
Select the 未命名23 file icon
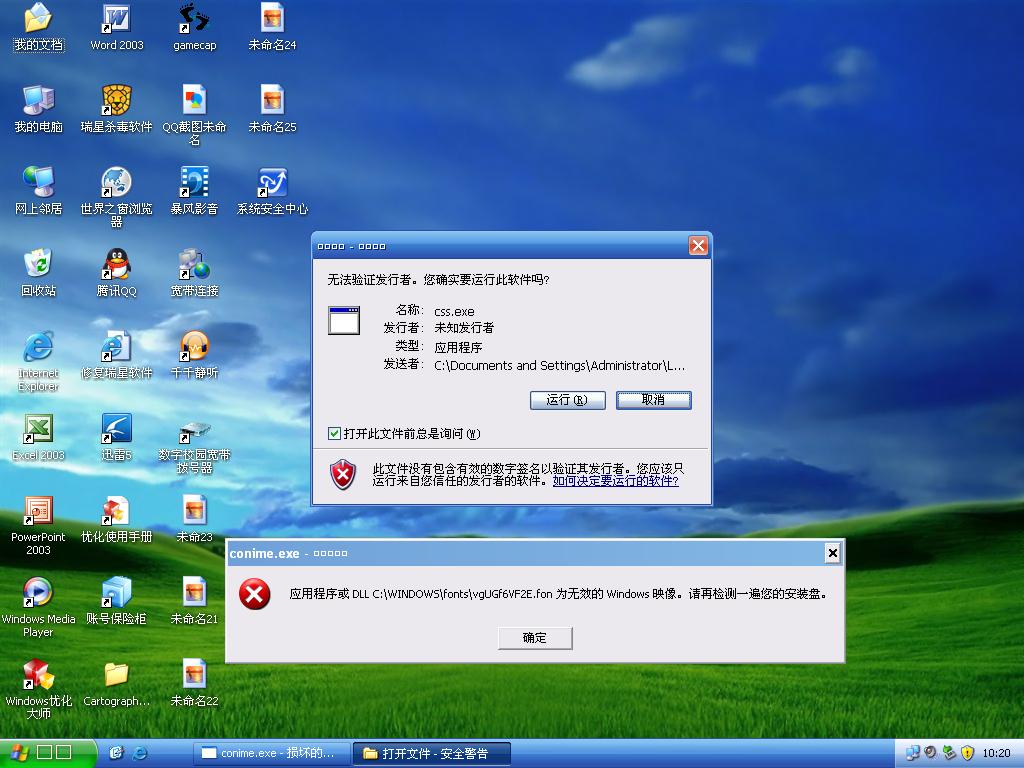coord(194,519)
